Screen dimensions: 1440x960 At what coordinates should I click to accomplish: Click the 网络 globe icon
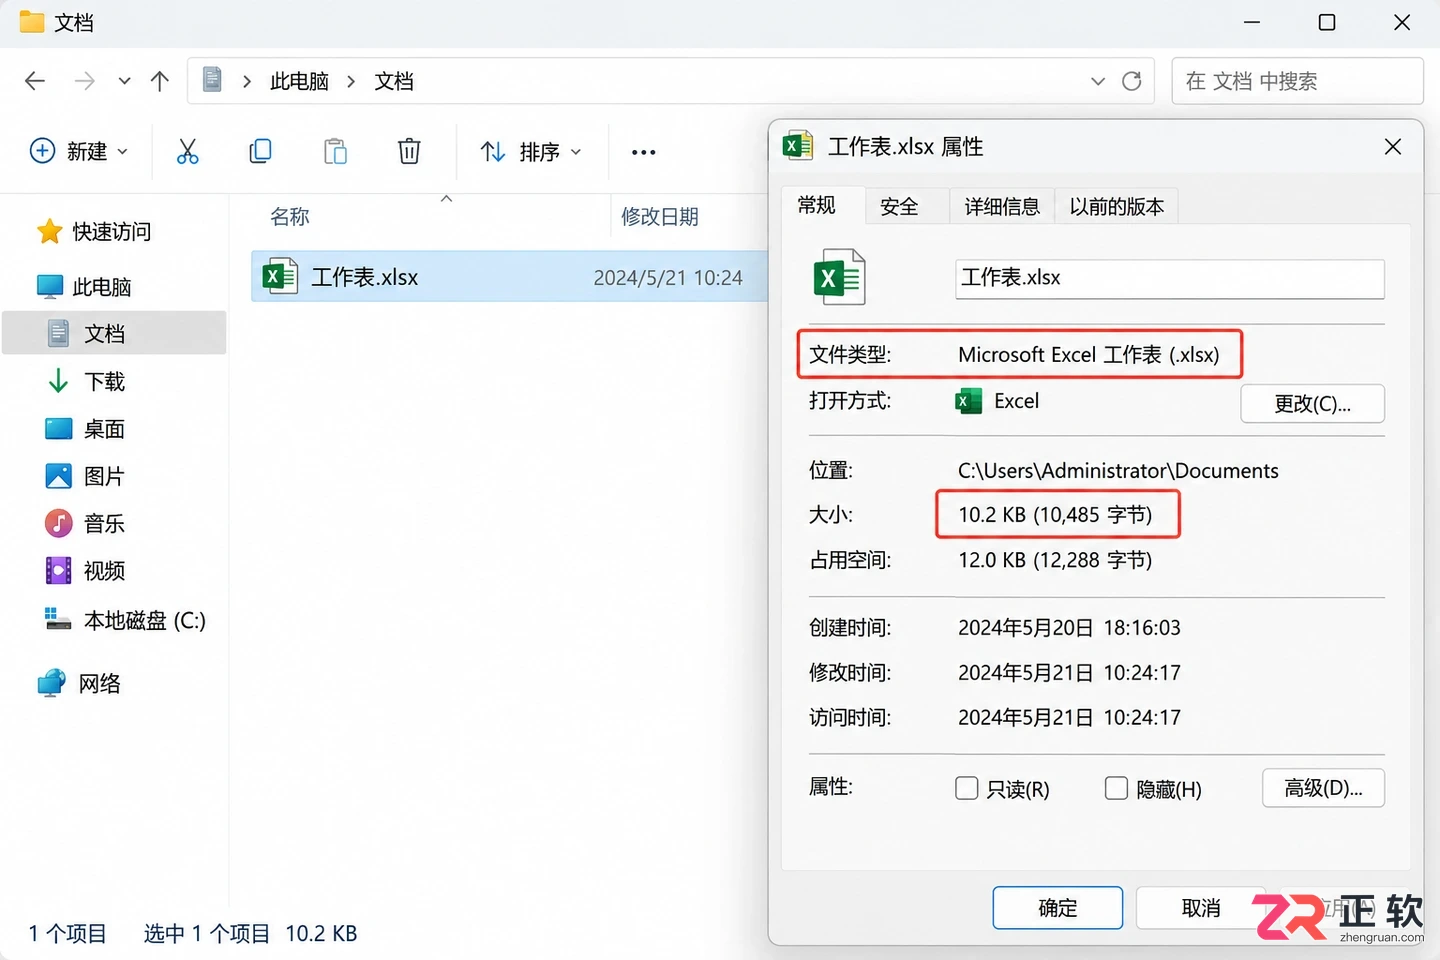tap(51, 683)
